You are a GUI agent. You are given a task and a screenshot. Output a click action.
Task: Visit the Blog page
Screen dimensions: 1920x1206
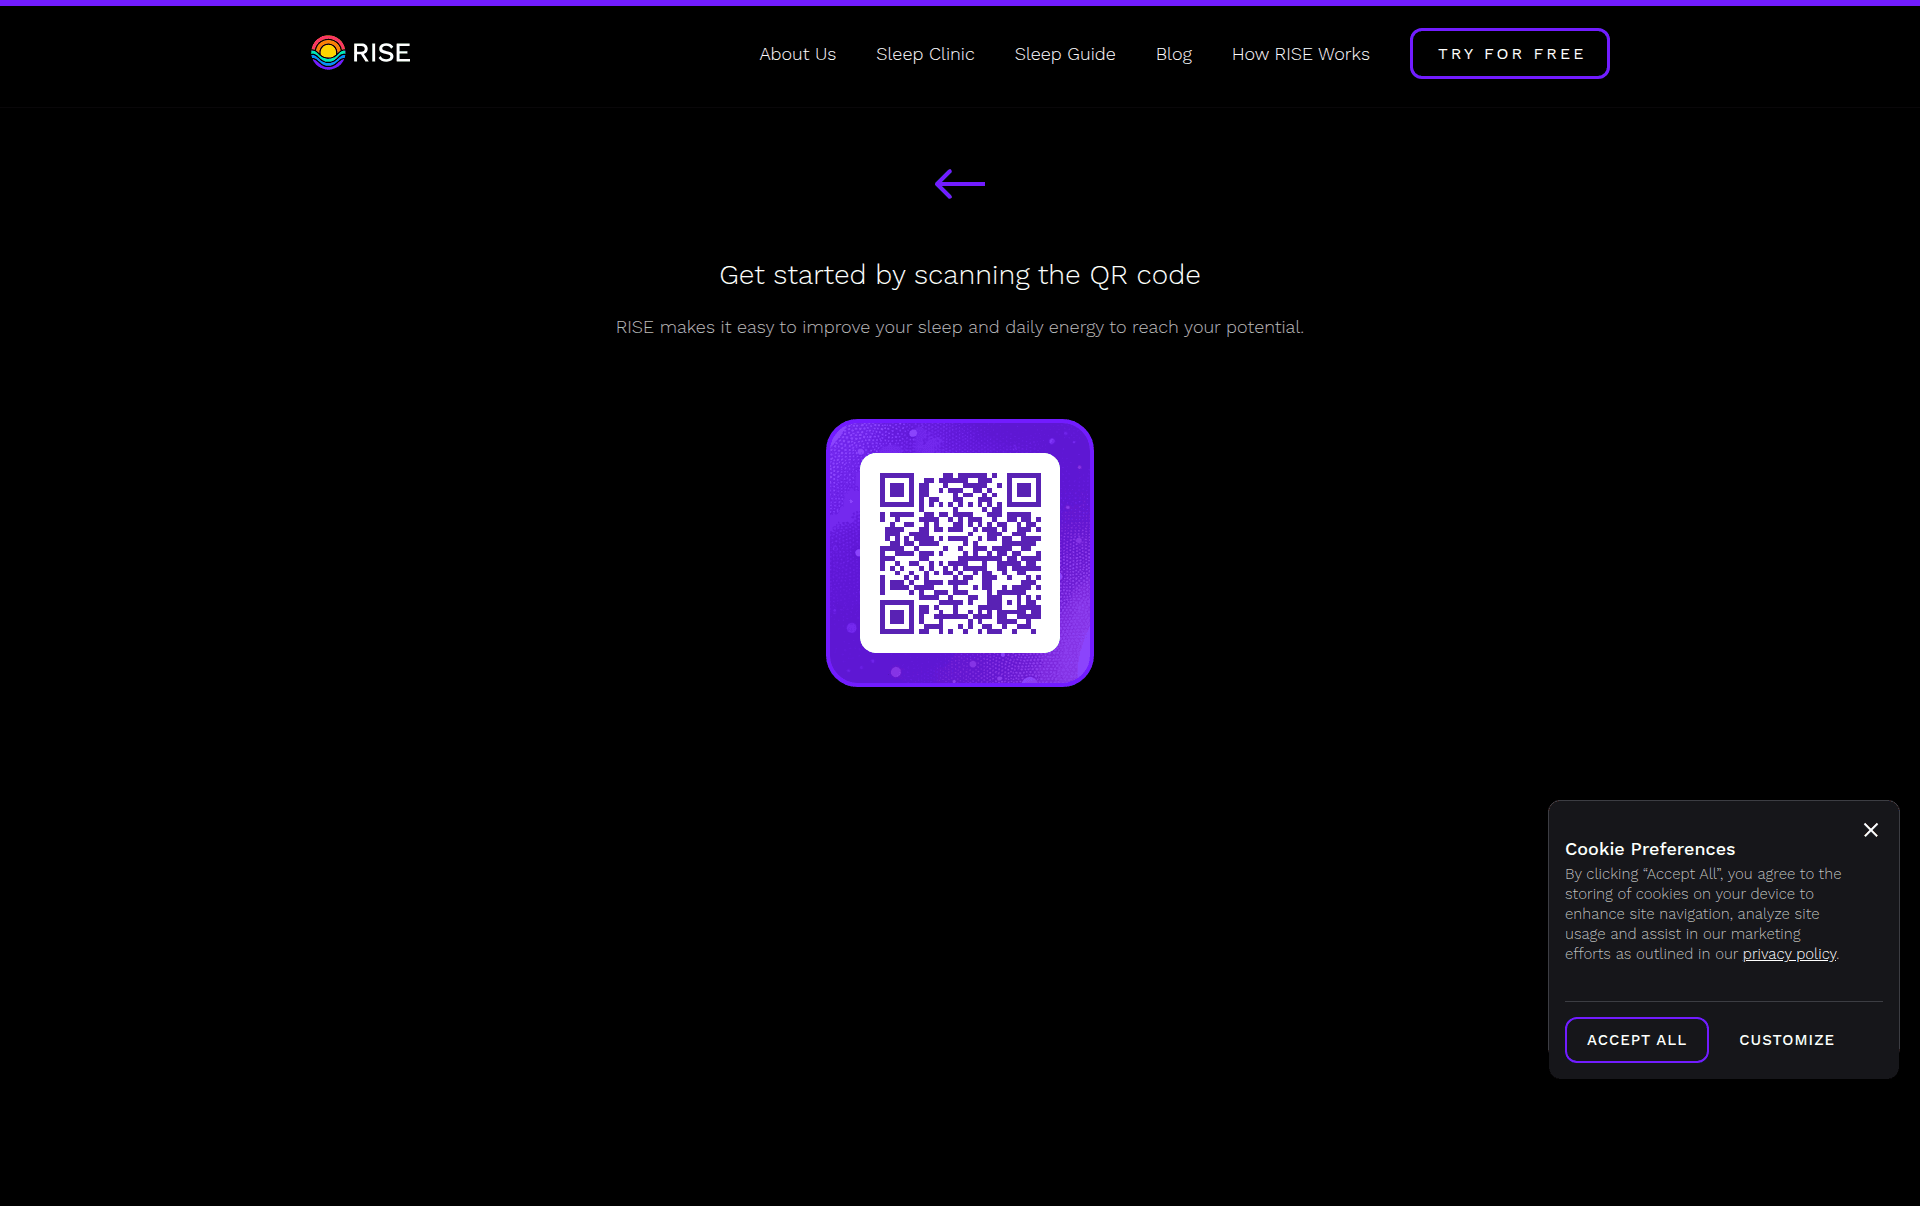click(x=1174, y=54)
